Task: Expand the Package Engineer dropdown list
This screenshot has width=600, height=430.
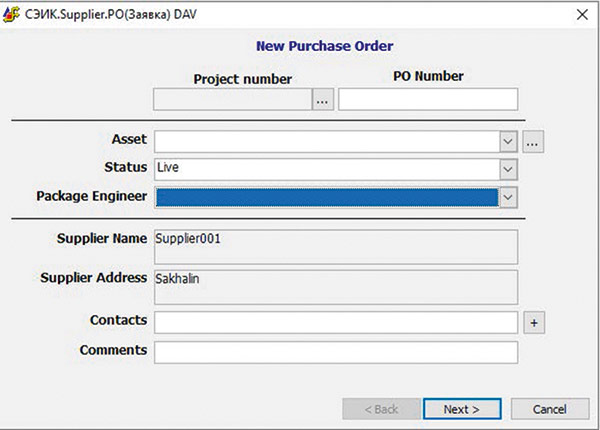Action: coord(508,197)
